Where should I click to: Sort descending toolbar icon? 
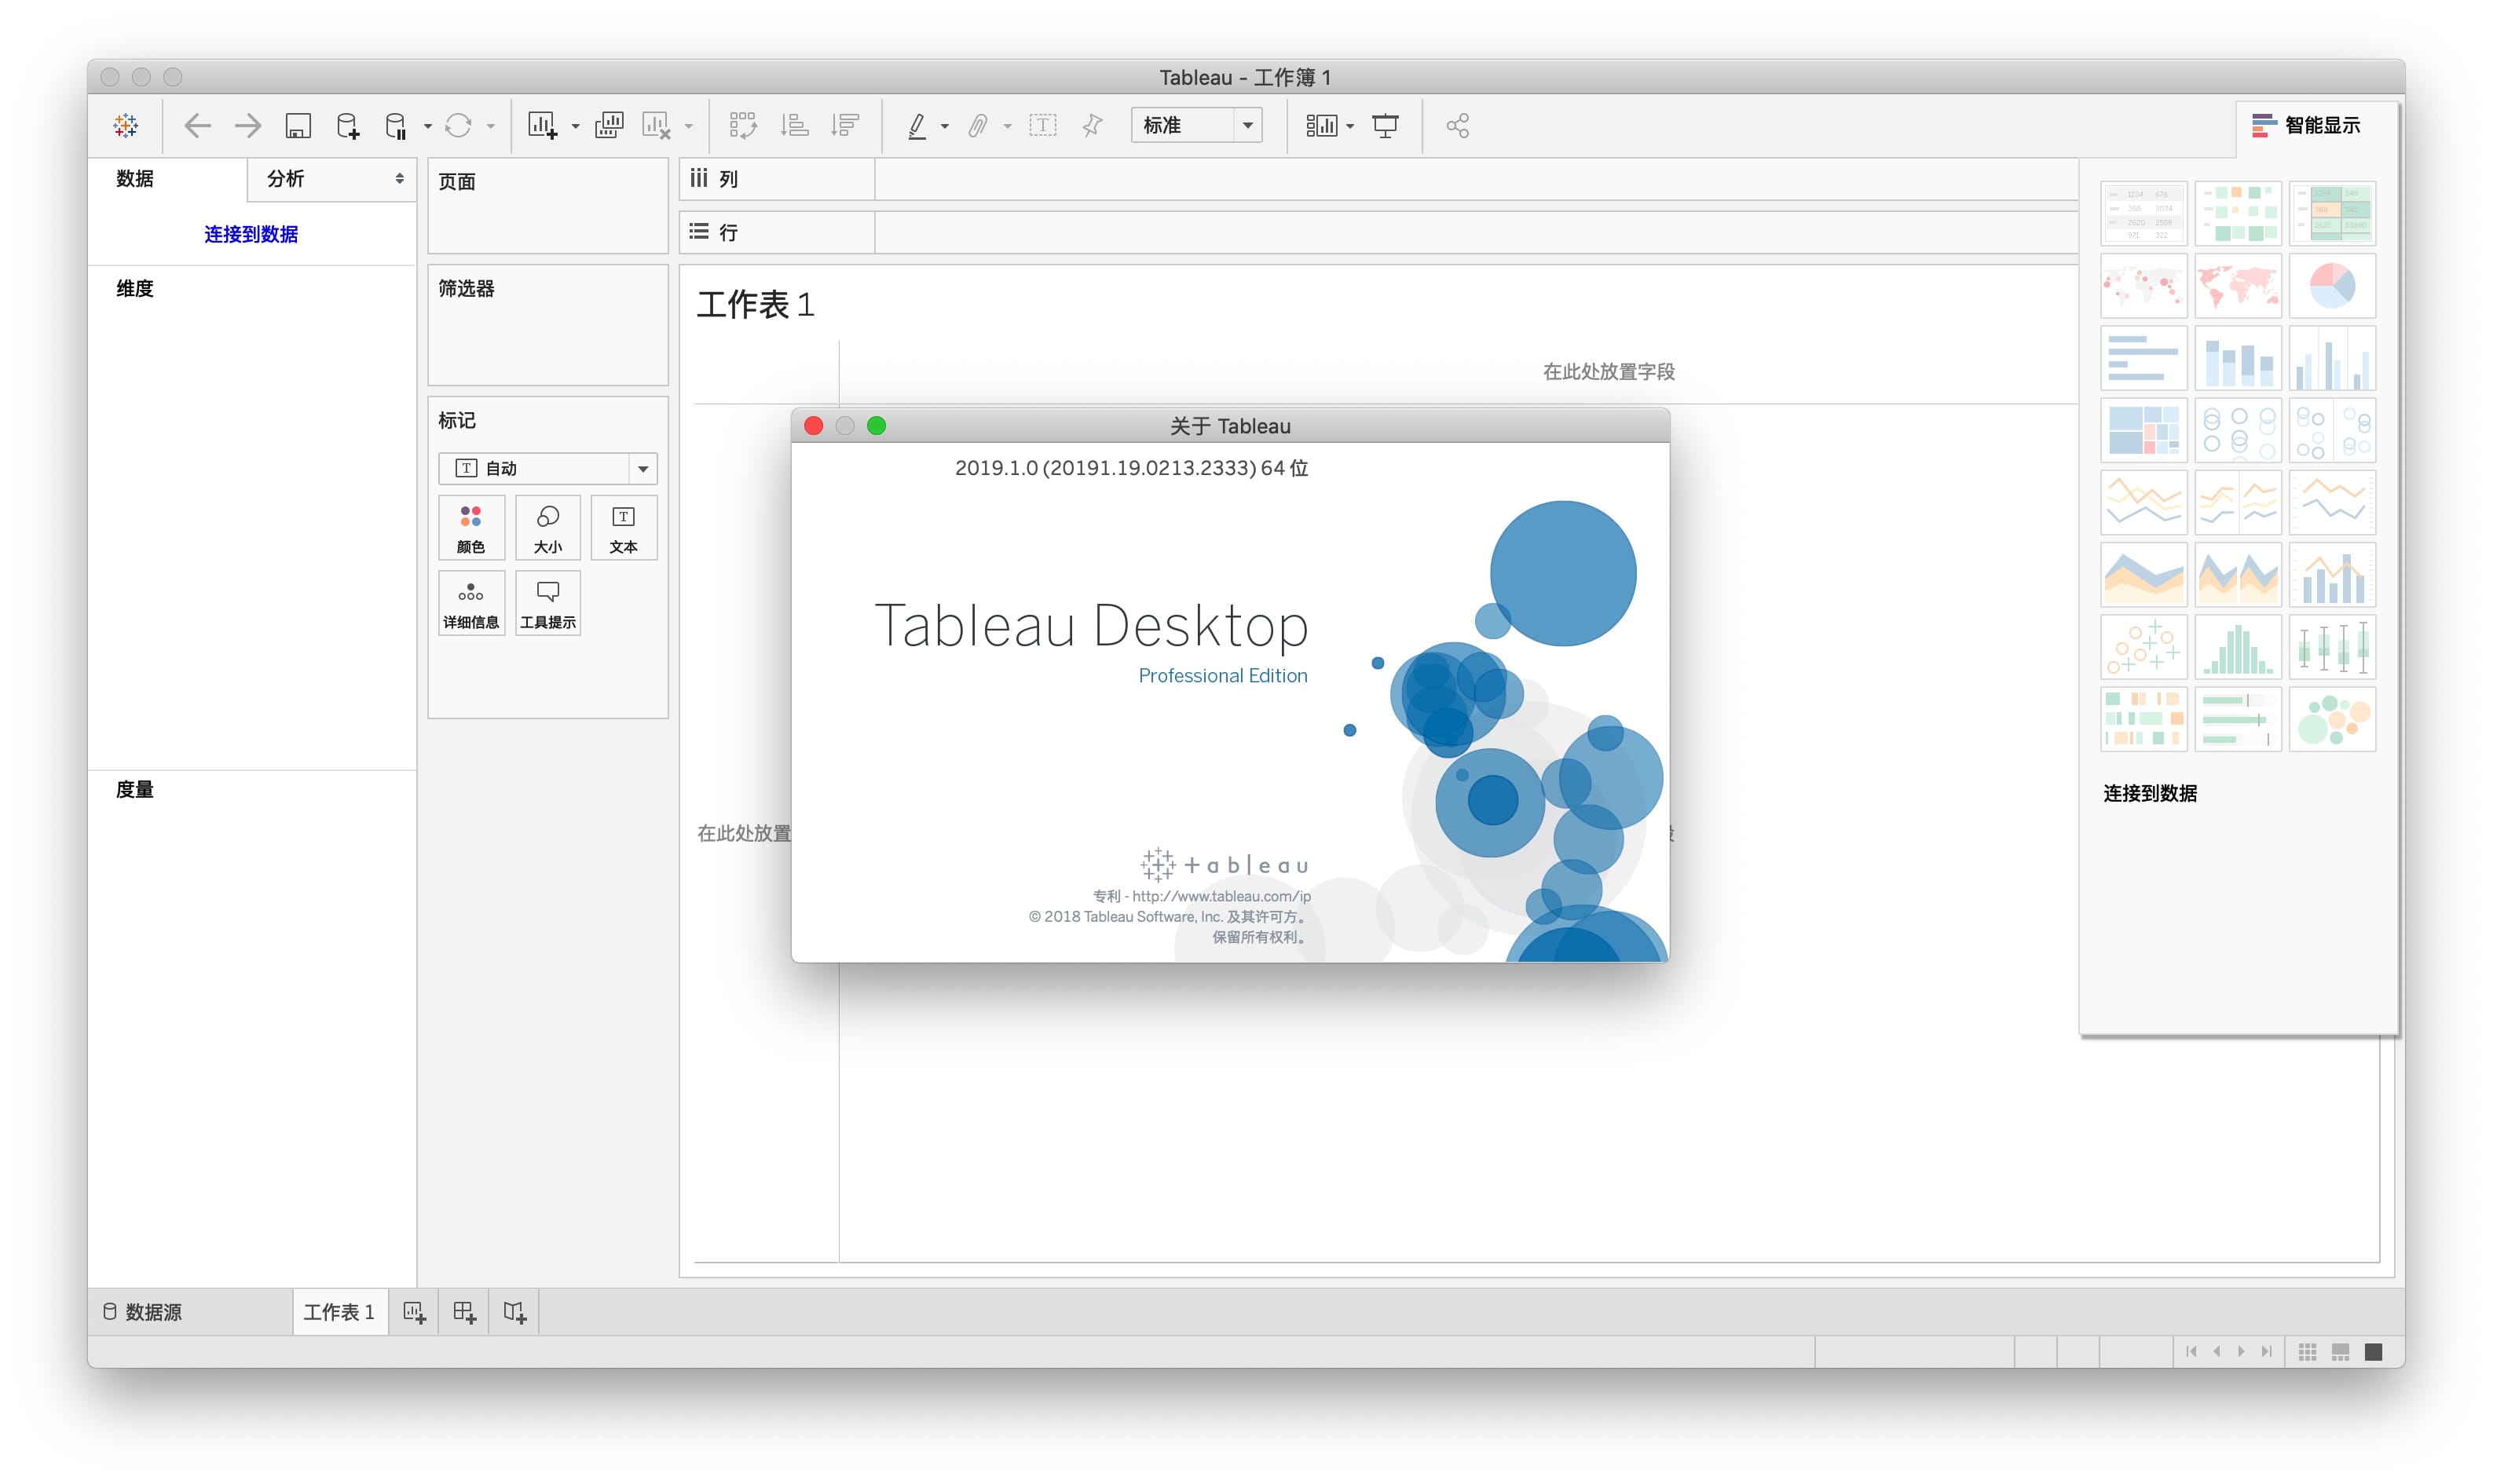pos(845,125)
